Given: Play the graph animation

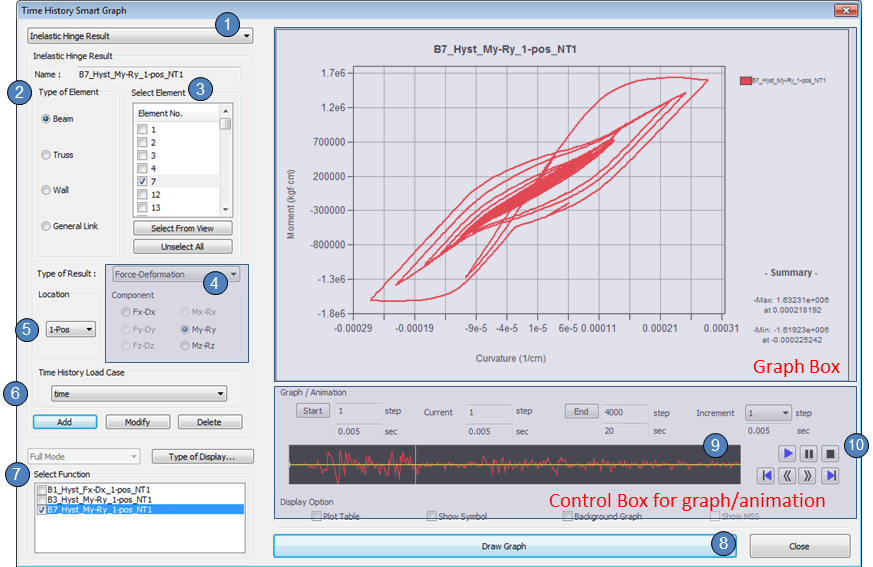Looking at the screenshot, I should (788, 453).
